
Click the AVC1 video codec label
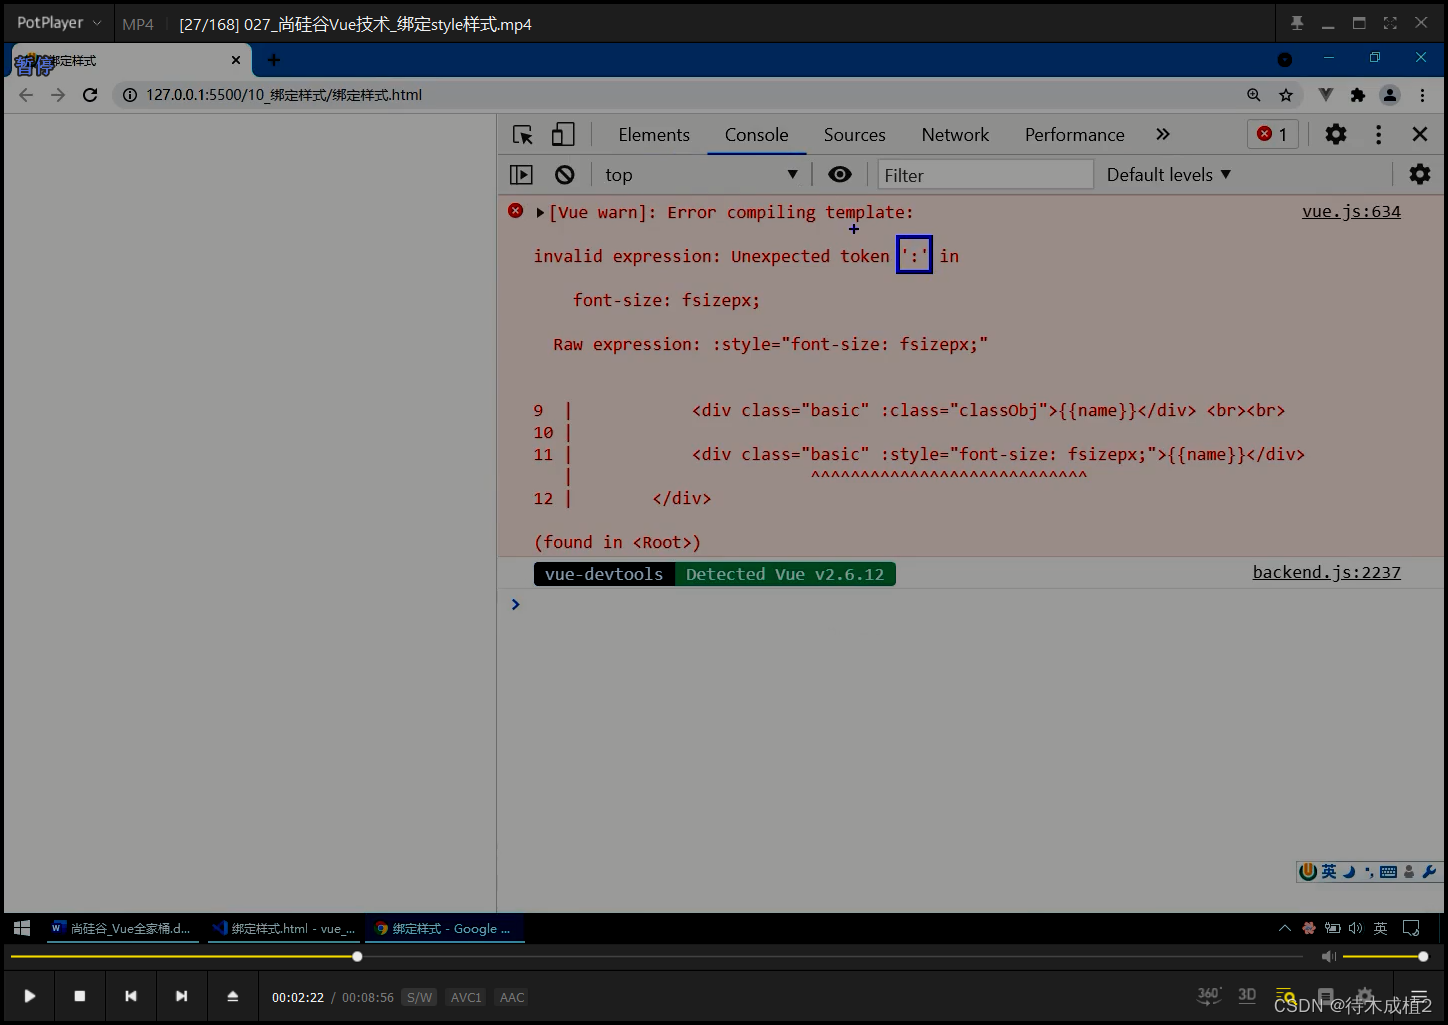coord(466,997)
